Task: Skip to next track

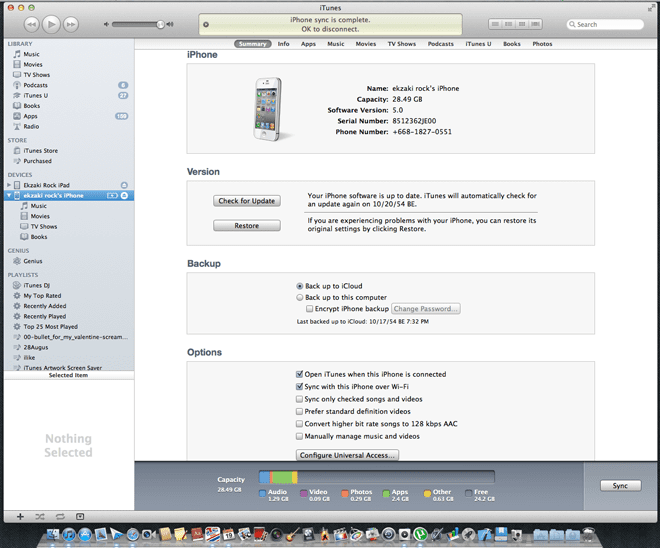Action: [x=71, y=24]
